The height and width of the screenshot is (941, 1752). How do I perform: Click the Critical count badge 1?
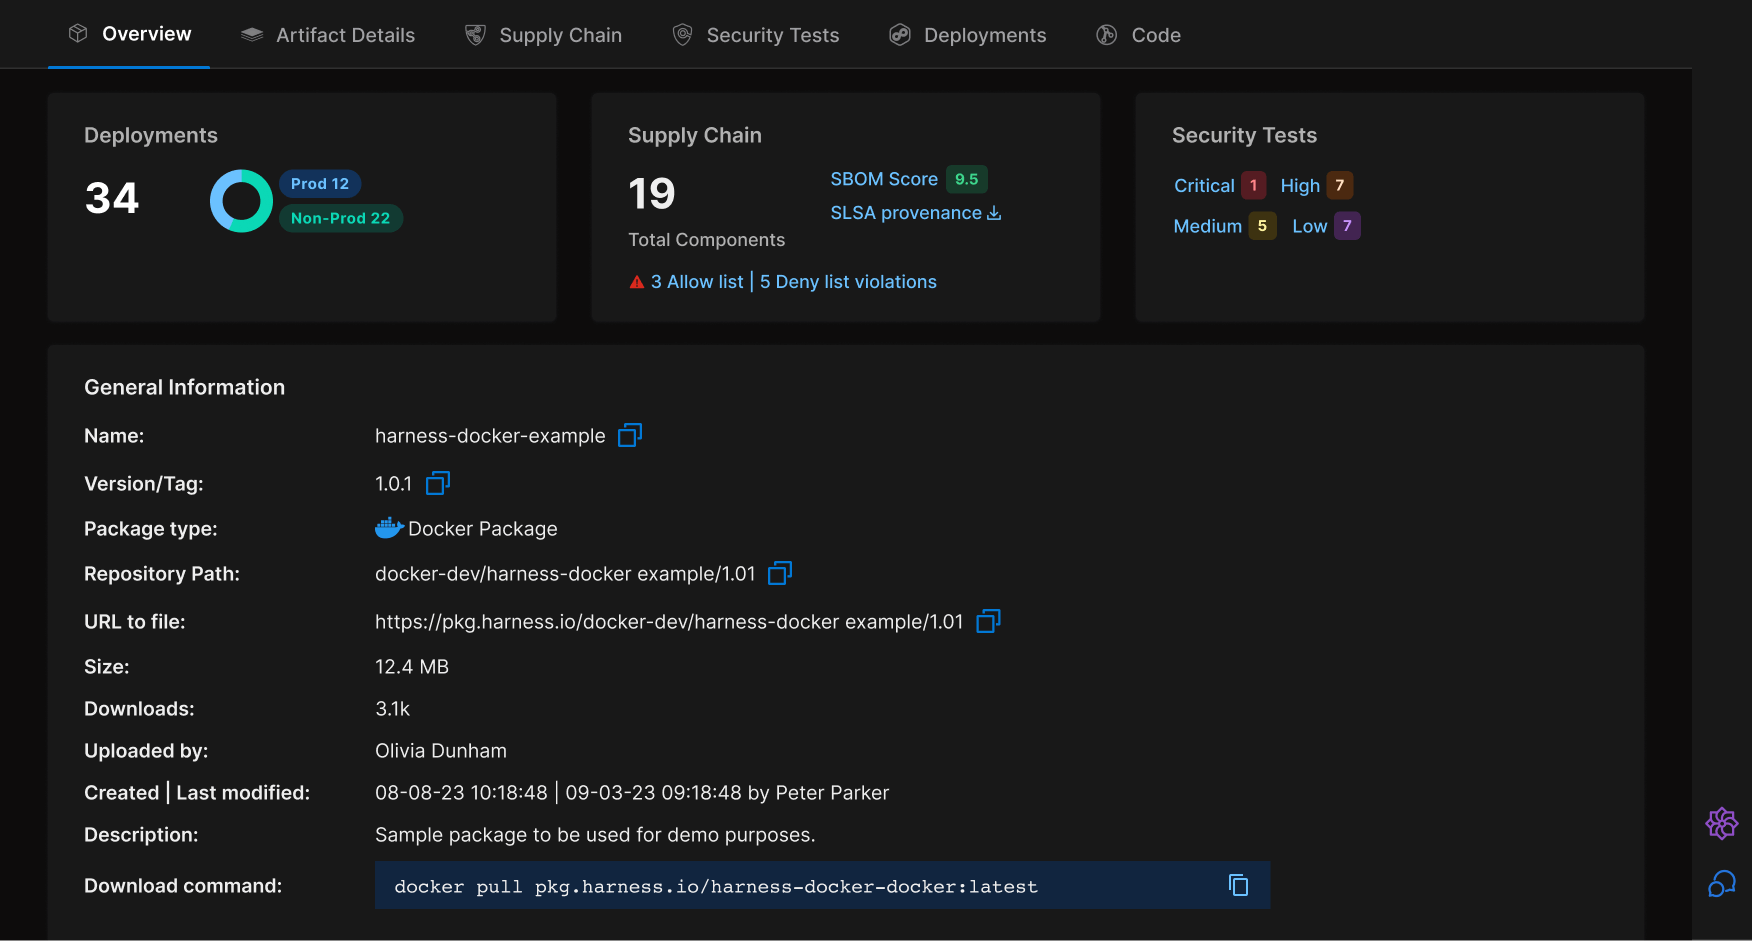click(x=1254, y=185)
